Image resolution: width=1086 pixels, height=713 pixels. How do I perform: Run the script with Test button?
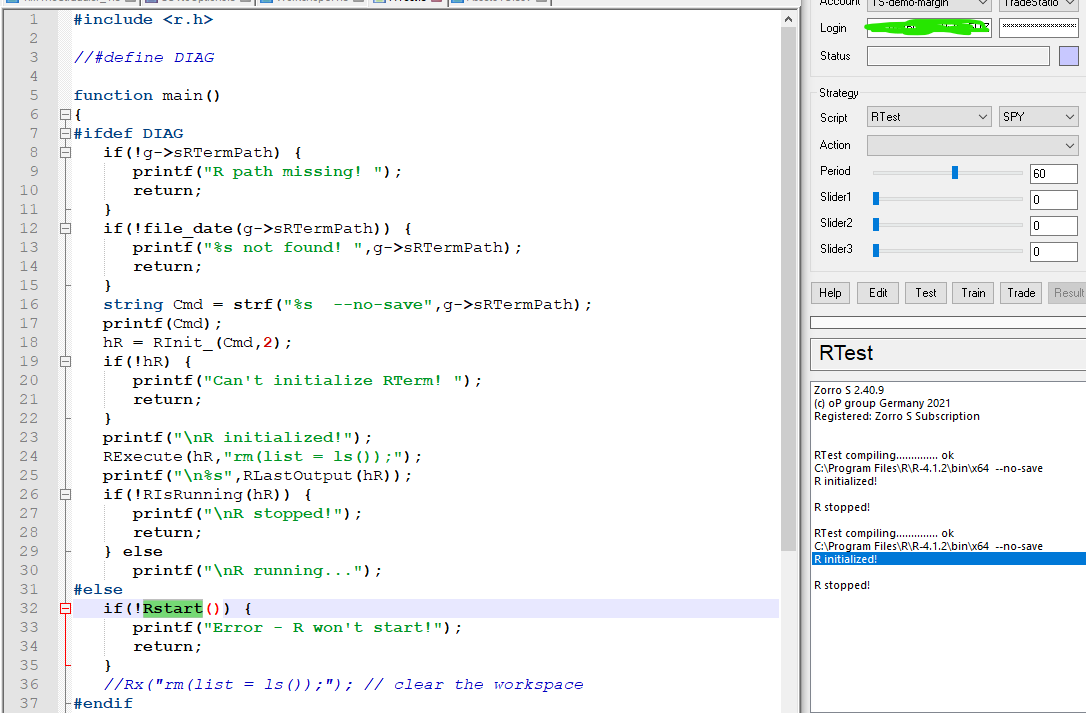tap(926, 293)
